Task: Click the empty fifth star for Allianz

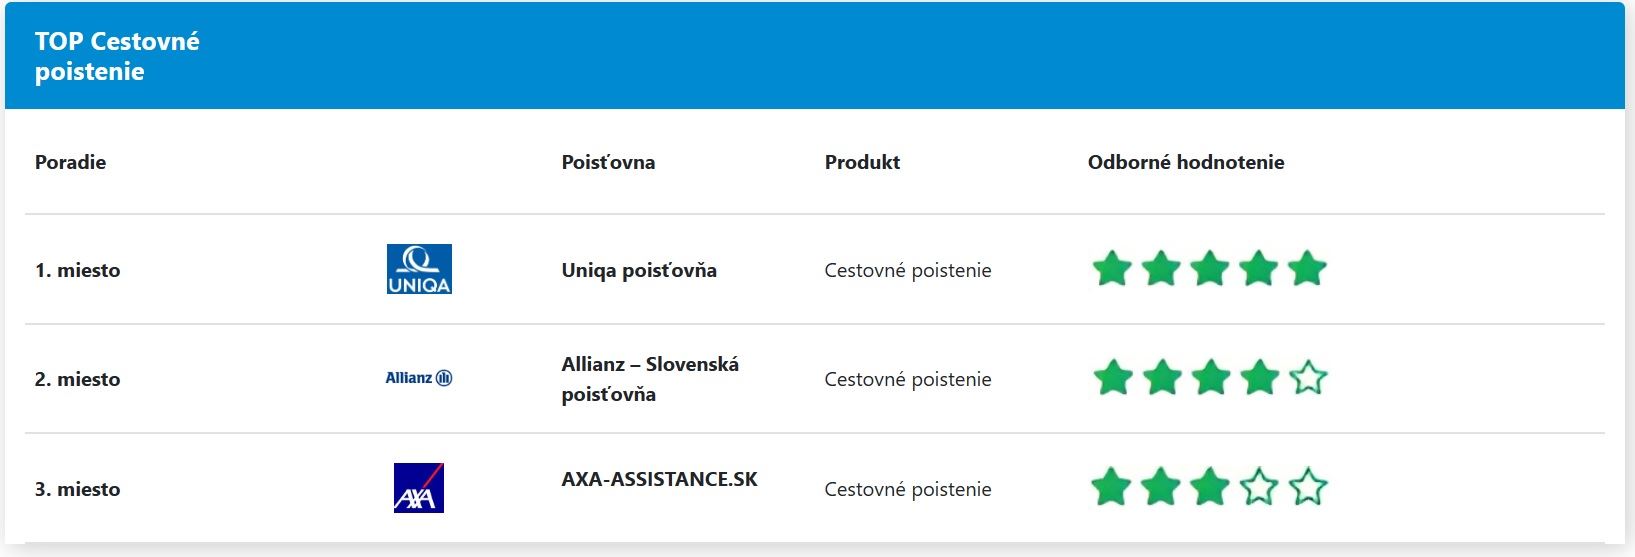Action: pos(1308,378)
